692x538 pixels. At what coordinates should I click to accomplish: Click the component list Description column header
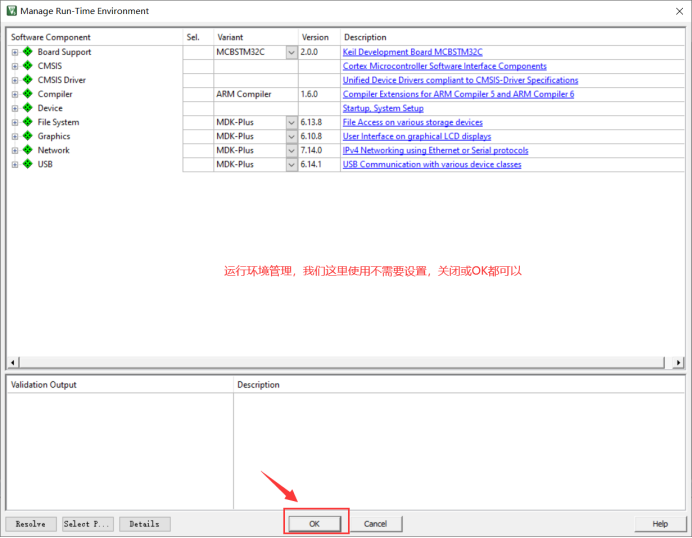pos(512,37)
